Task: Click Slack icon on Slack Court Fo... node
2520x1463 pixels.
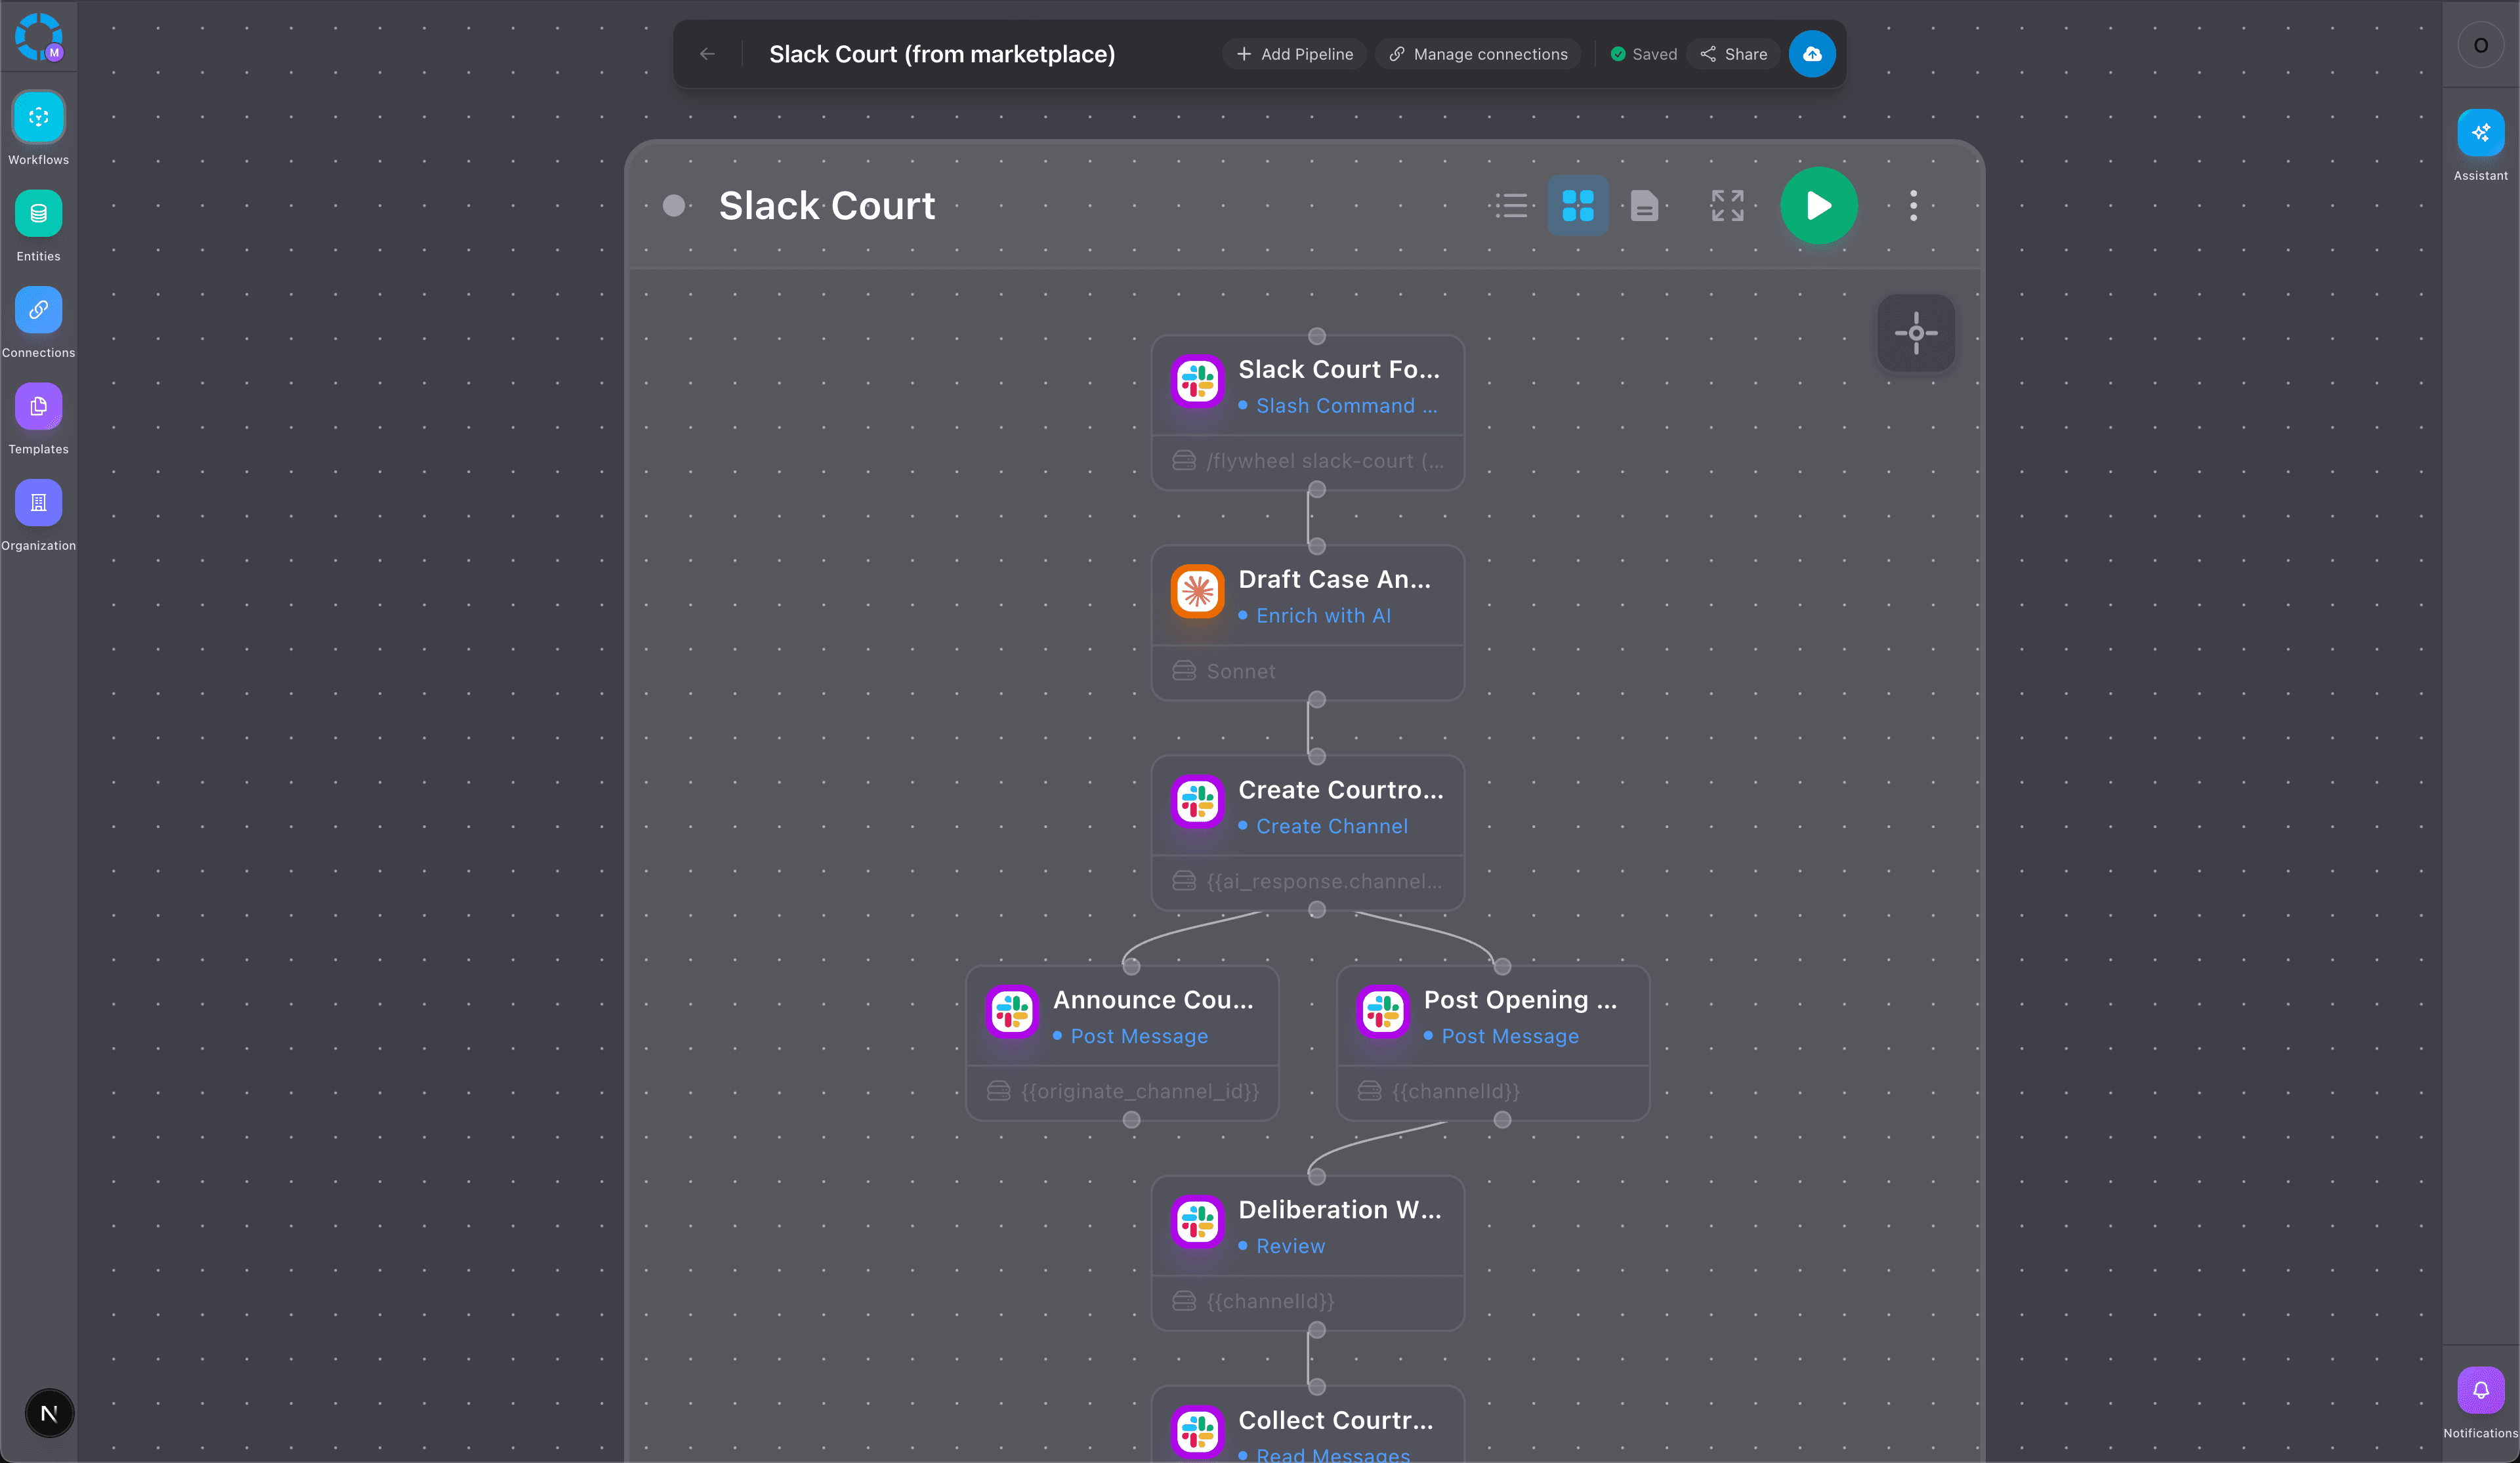Action: point(1197,381)
